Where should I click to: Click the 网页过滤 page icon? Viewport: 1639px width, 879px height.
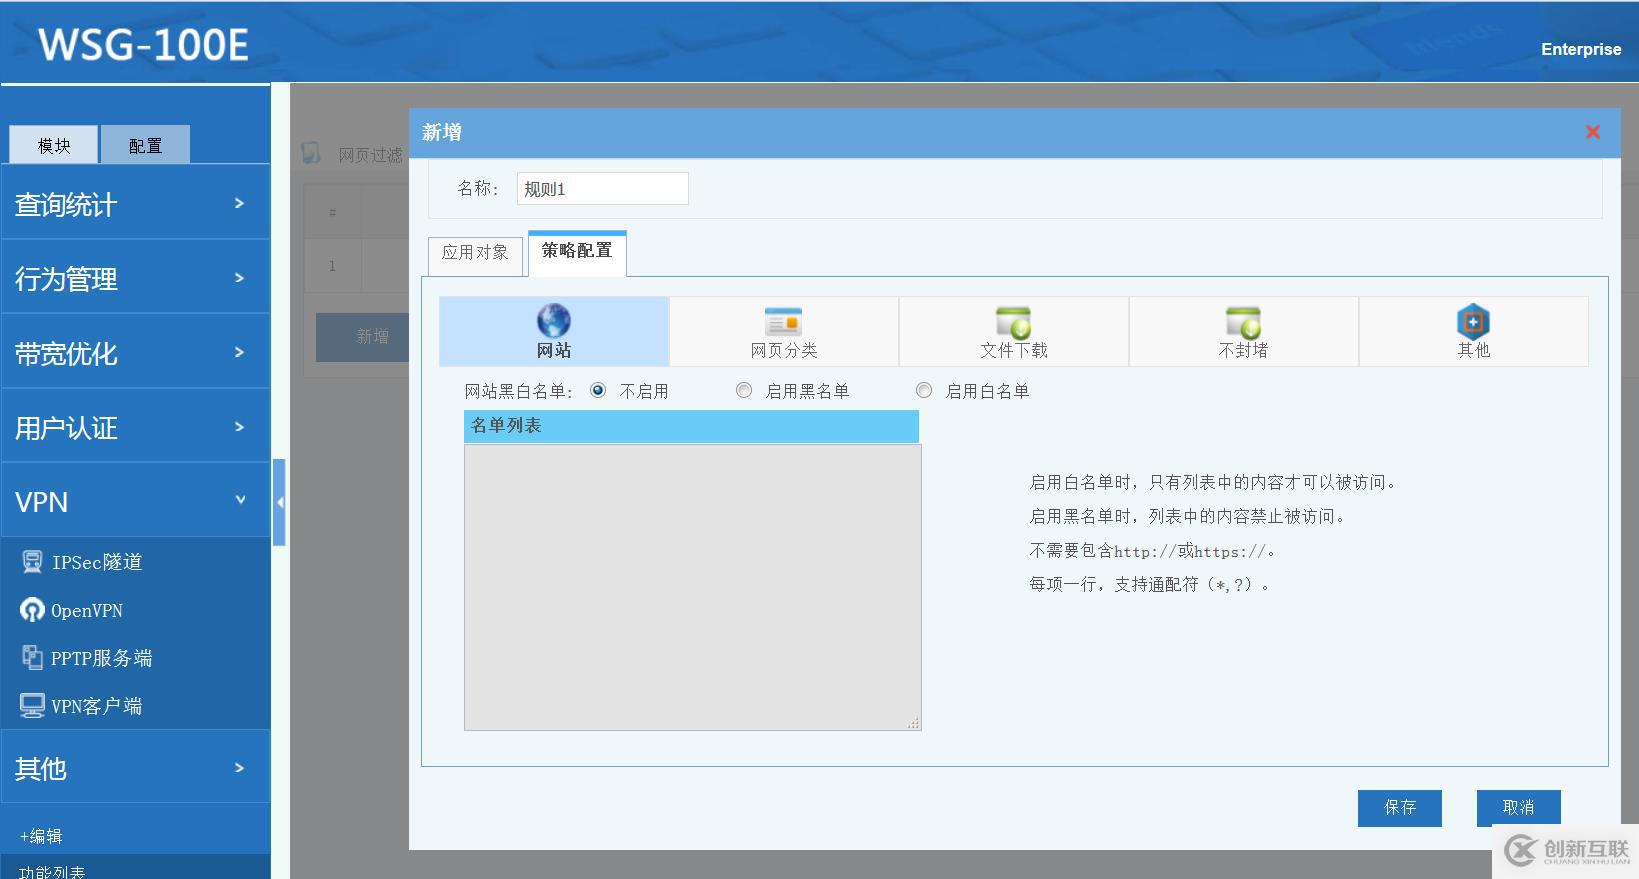pos(311,153)
